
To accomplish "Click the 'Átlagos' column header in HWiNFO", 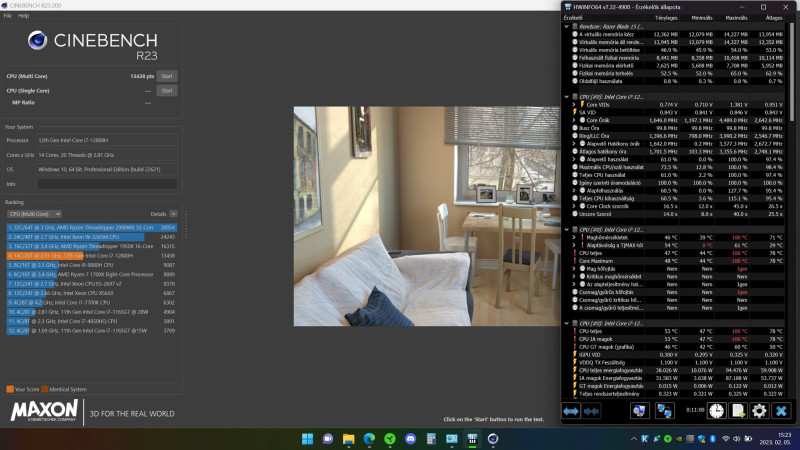I will (773, 18).
